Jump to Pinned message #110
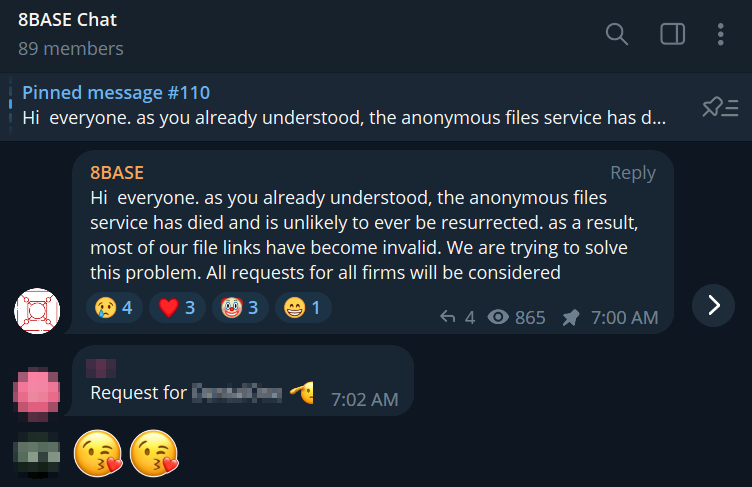 point(116,93)
